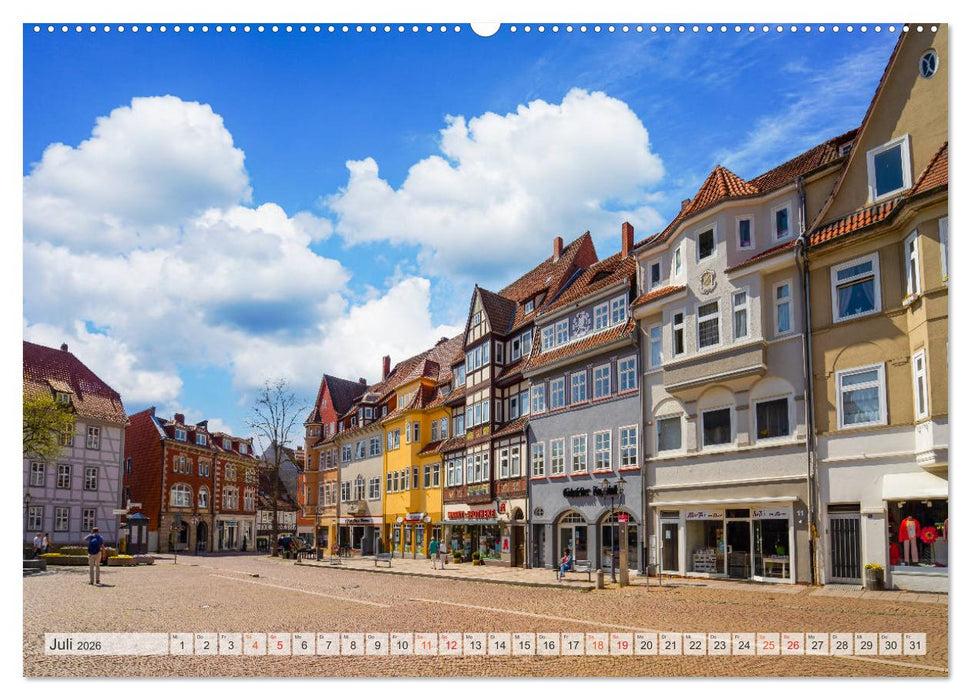Click date 15 in the middle of the strip

[523, 643]
